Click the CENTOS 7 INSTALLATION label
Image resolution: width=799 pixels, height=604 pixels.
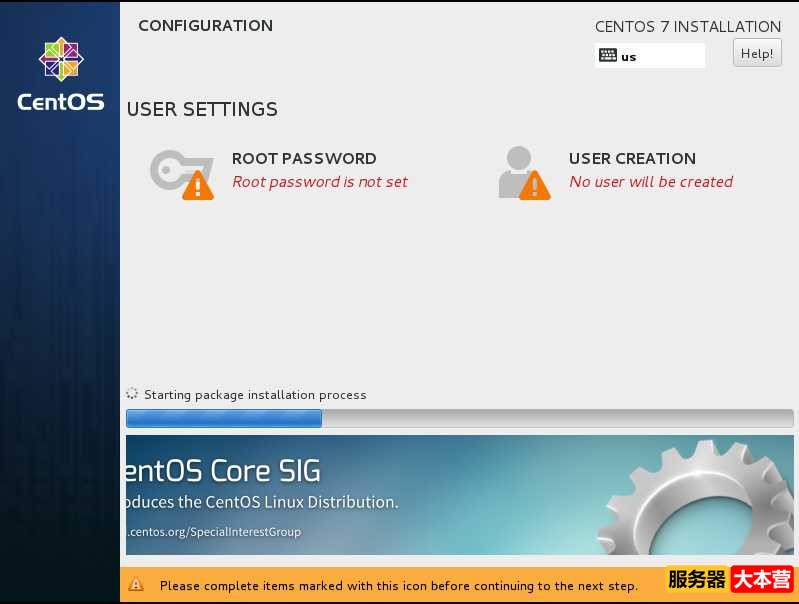pos(688,27)
